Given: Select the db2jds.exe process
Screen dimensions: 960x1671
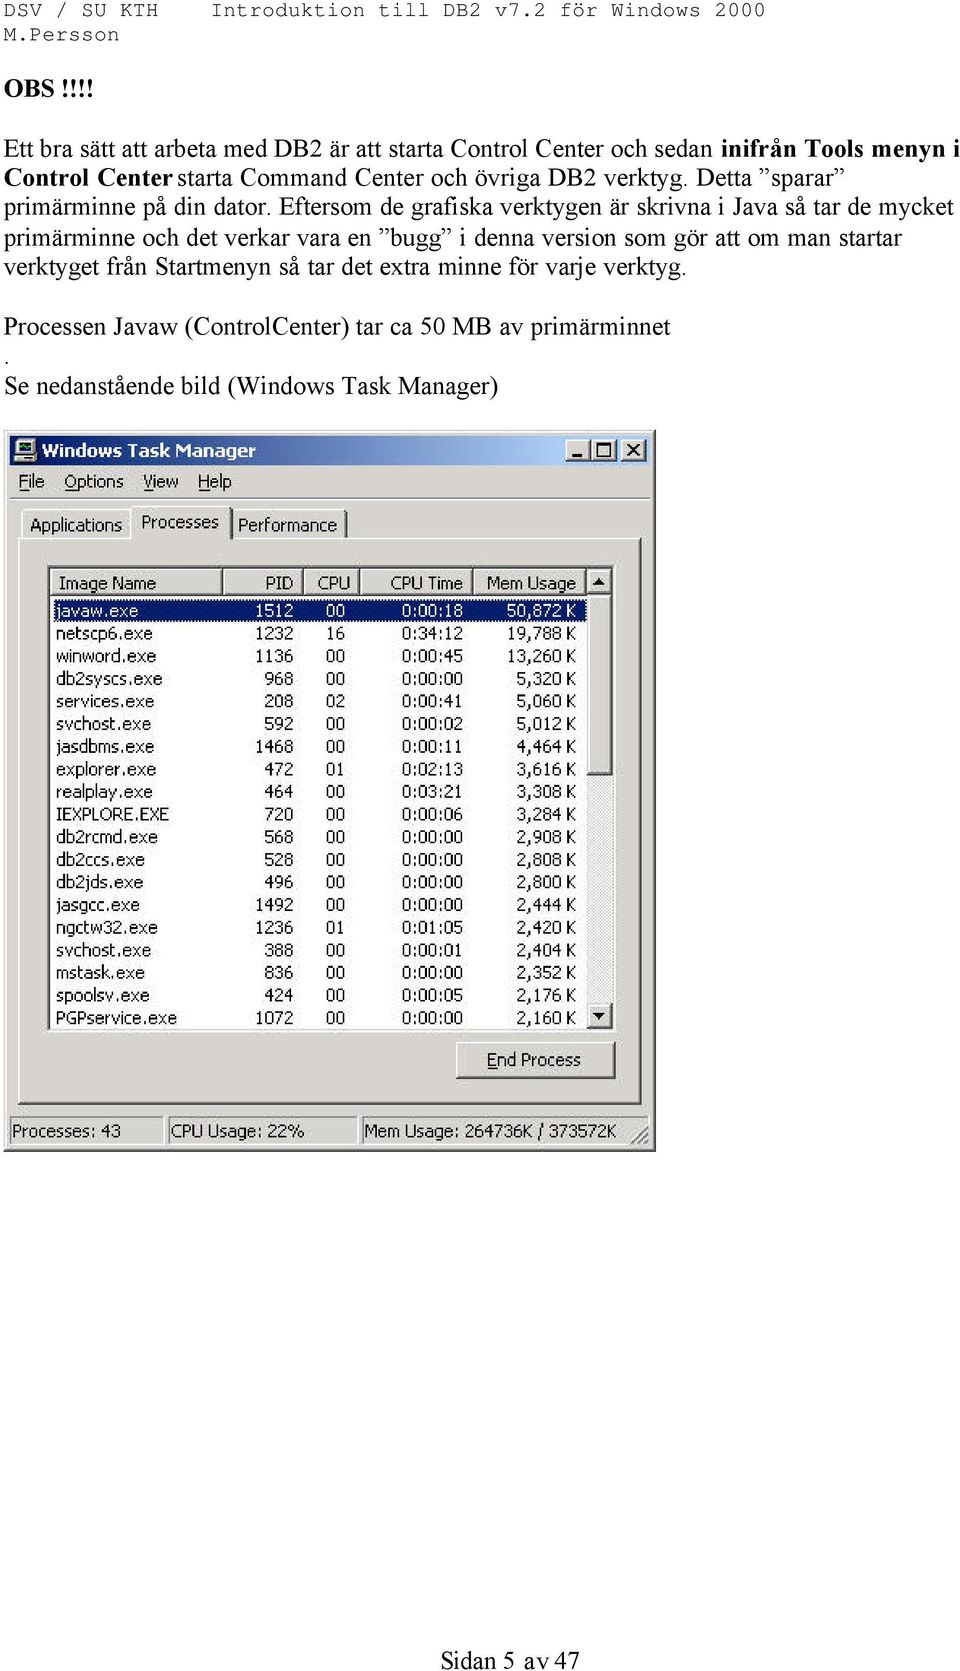Looking at the screenshot, I should point(318,882).
